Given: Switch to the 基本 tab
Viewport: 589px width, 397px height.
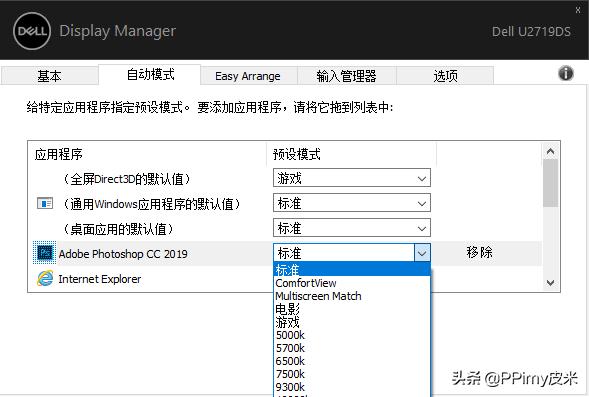Looking at the screenshot, I should [49, 76].
